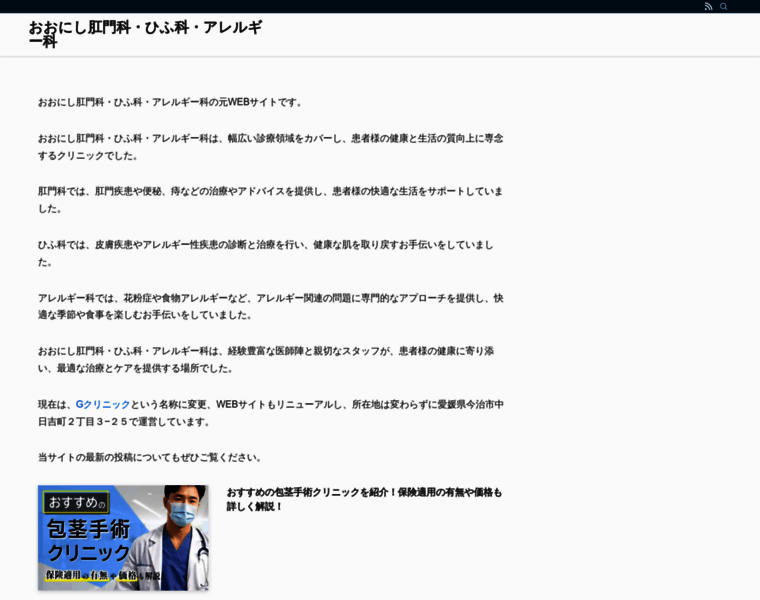Click paragraph mentioning 幅広い診療領域をカバーし
This screenshot has height=600, width=760.
tap(270, 147)
